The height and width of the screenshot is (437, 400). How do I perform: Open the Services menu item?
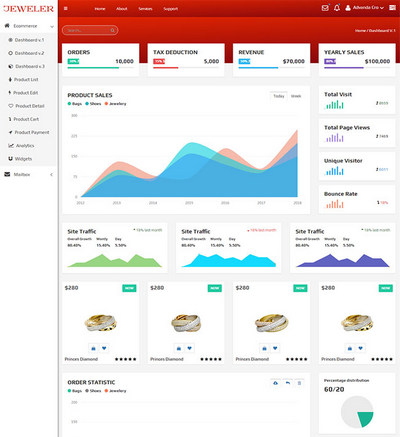click(145, 9)
